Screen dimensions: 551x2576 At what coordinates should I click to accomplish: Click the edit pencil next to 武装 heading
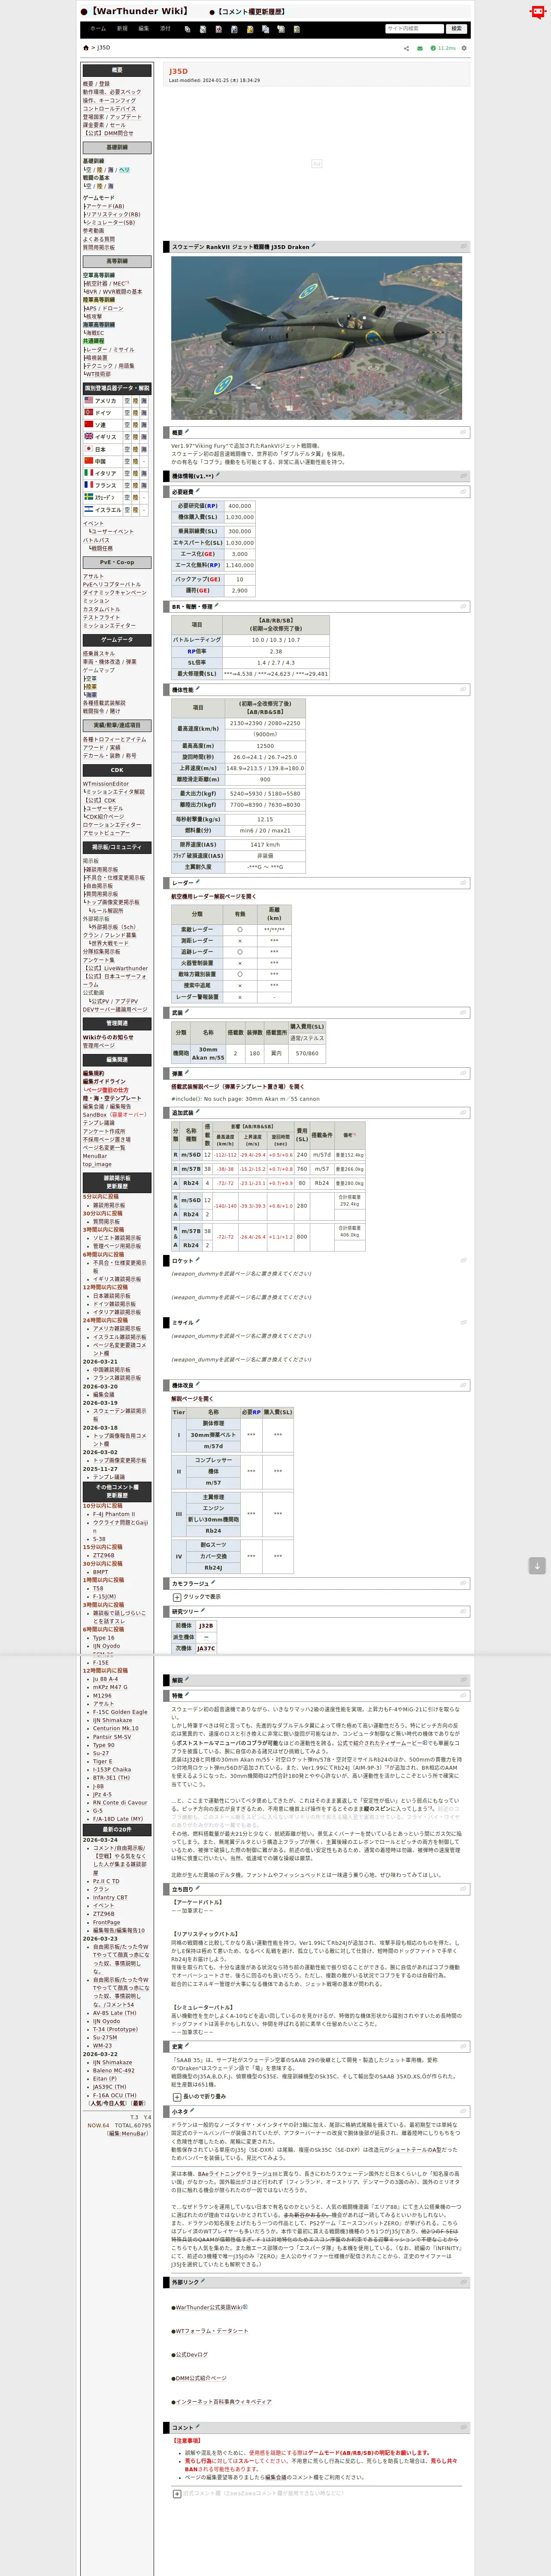[x=187, y=1012]
